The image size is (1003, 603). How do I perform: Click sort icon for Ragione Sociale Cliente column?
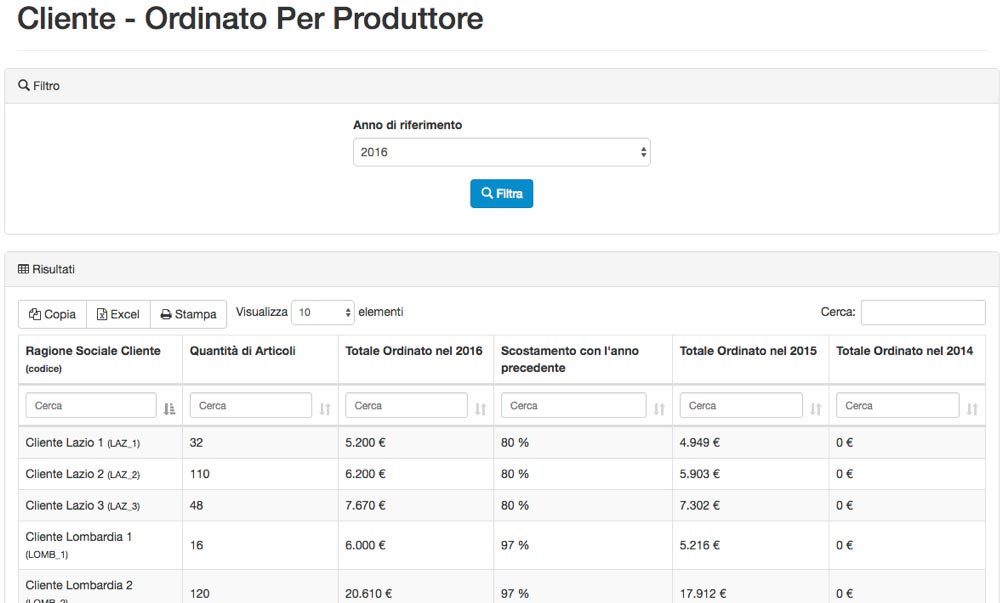tap(169, 408)
